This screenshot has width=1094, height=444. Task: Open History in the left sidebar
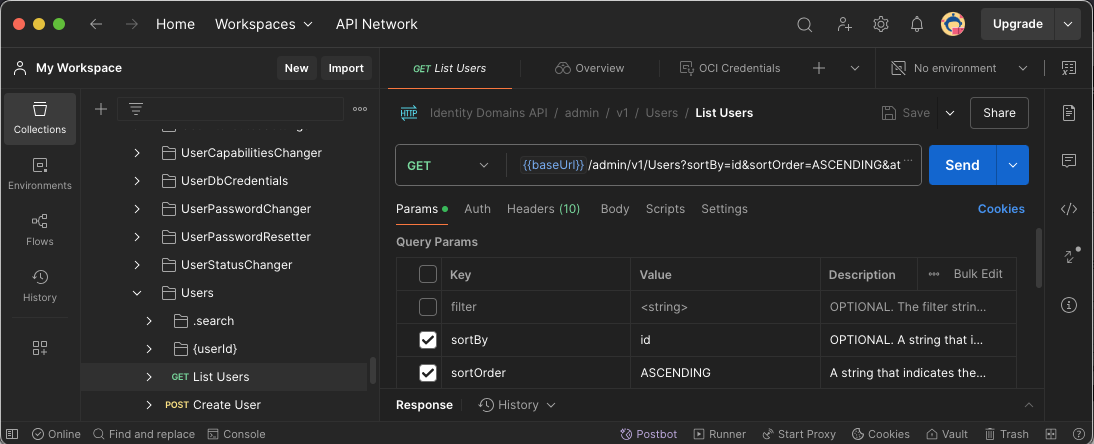click(40, 286)
